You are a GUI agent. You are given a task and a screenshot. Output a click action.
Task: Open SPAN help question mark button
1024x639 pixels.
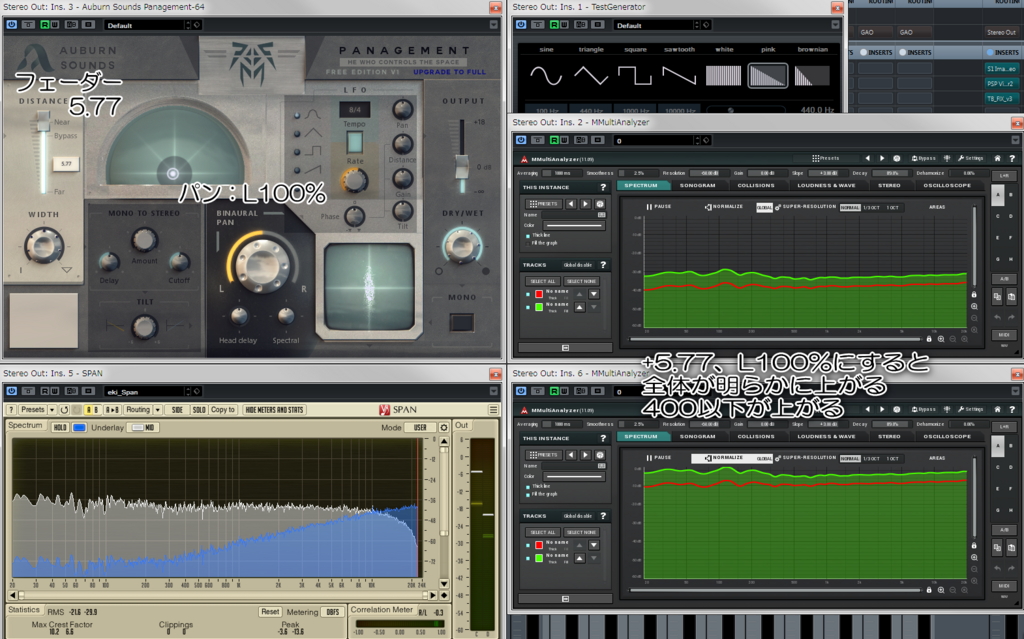(x=11, y=410)
